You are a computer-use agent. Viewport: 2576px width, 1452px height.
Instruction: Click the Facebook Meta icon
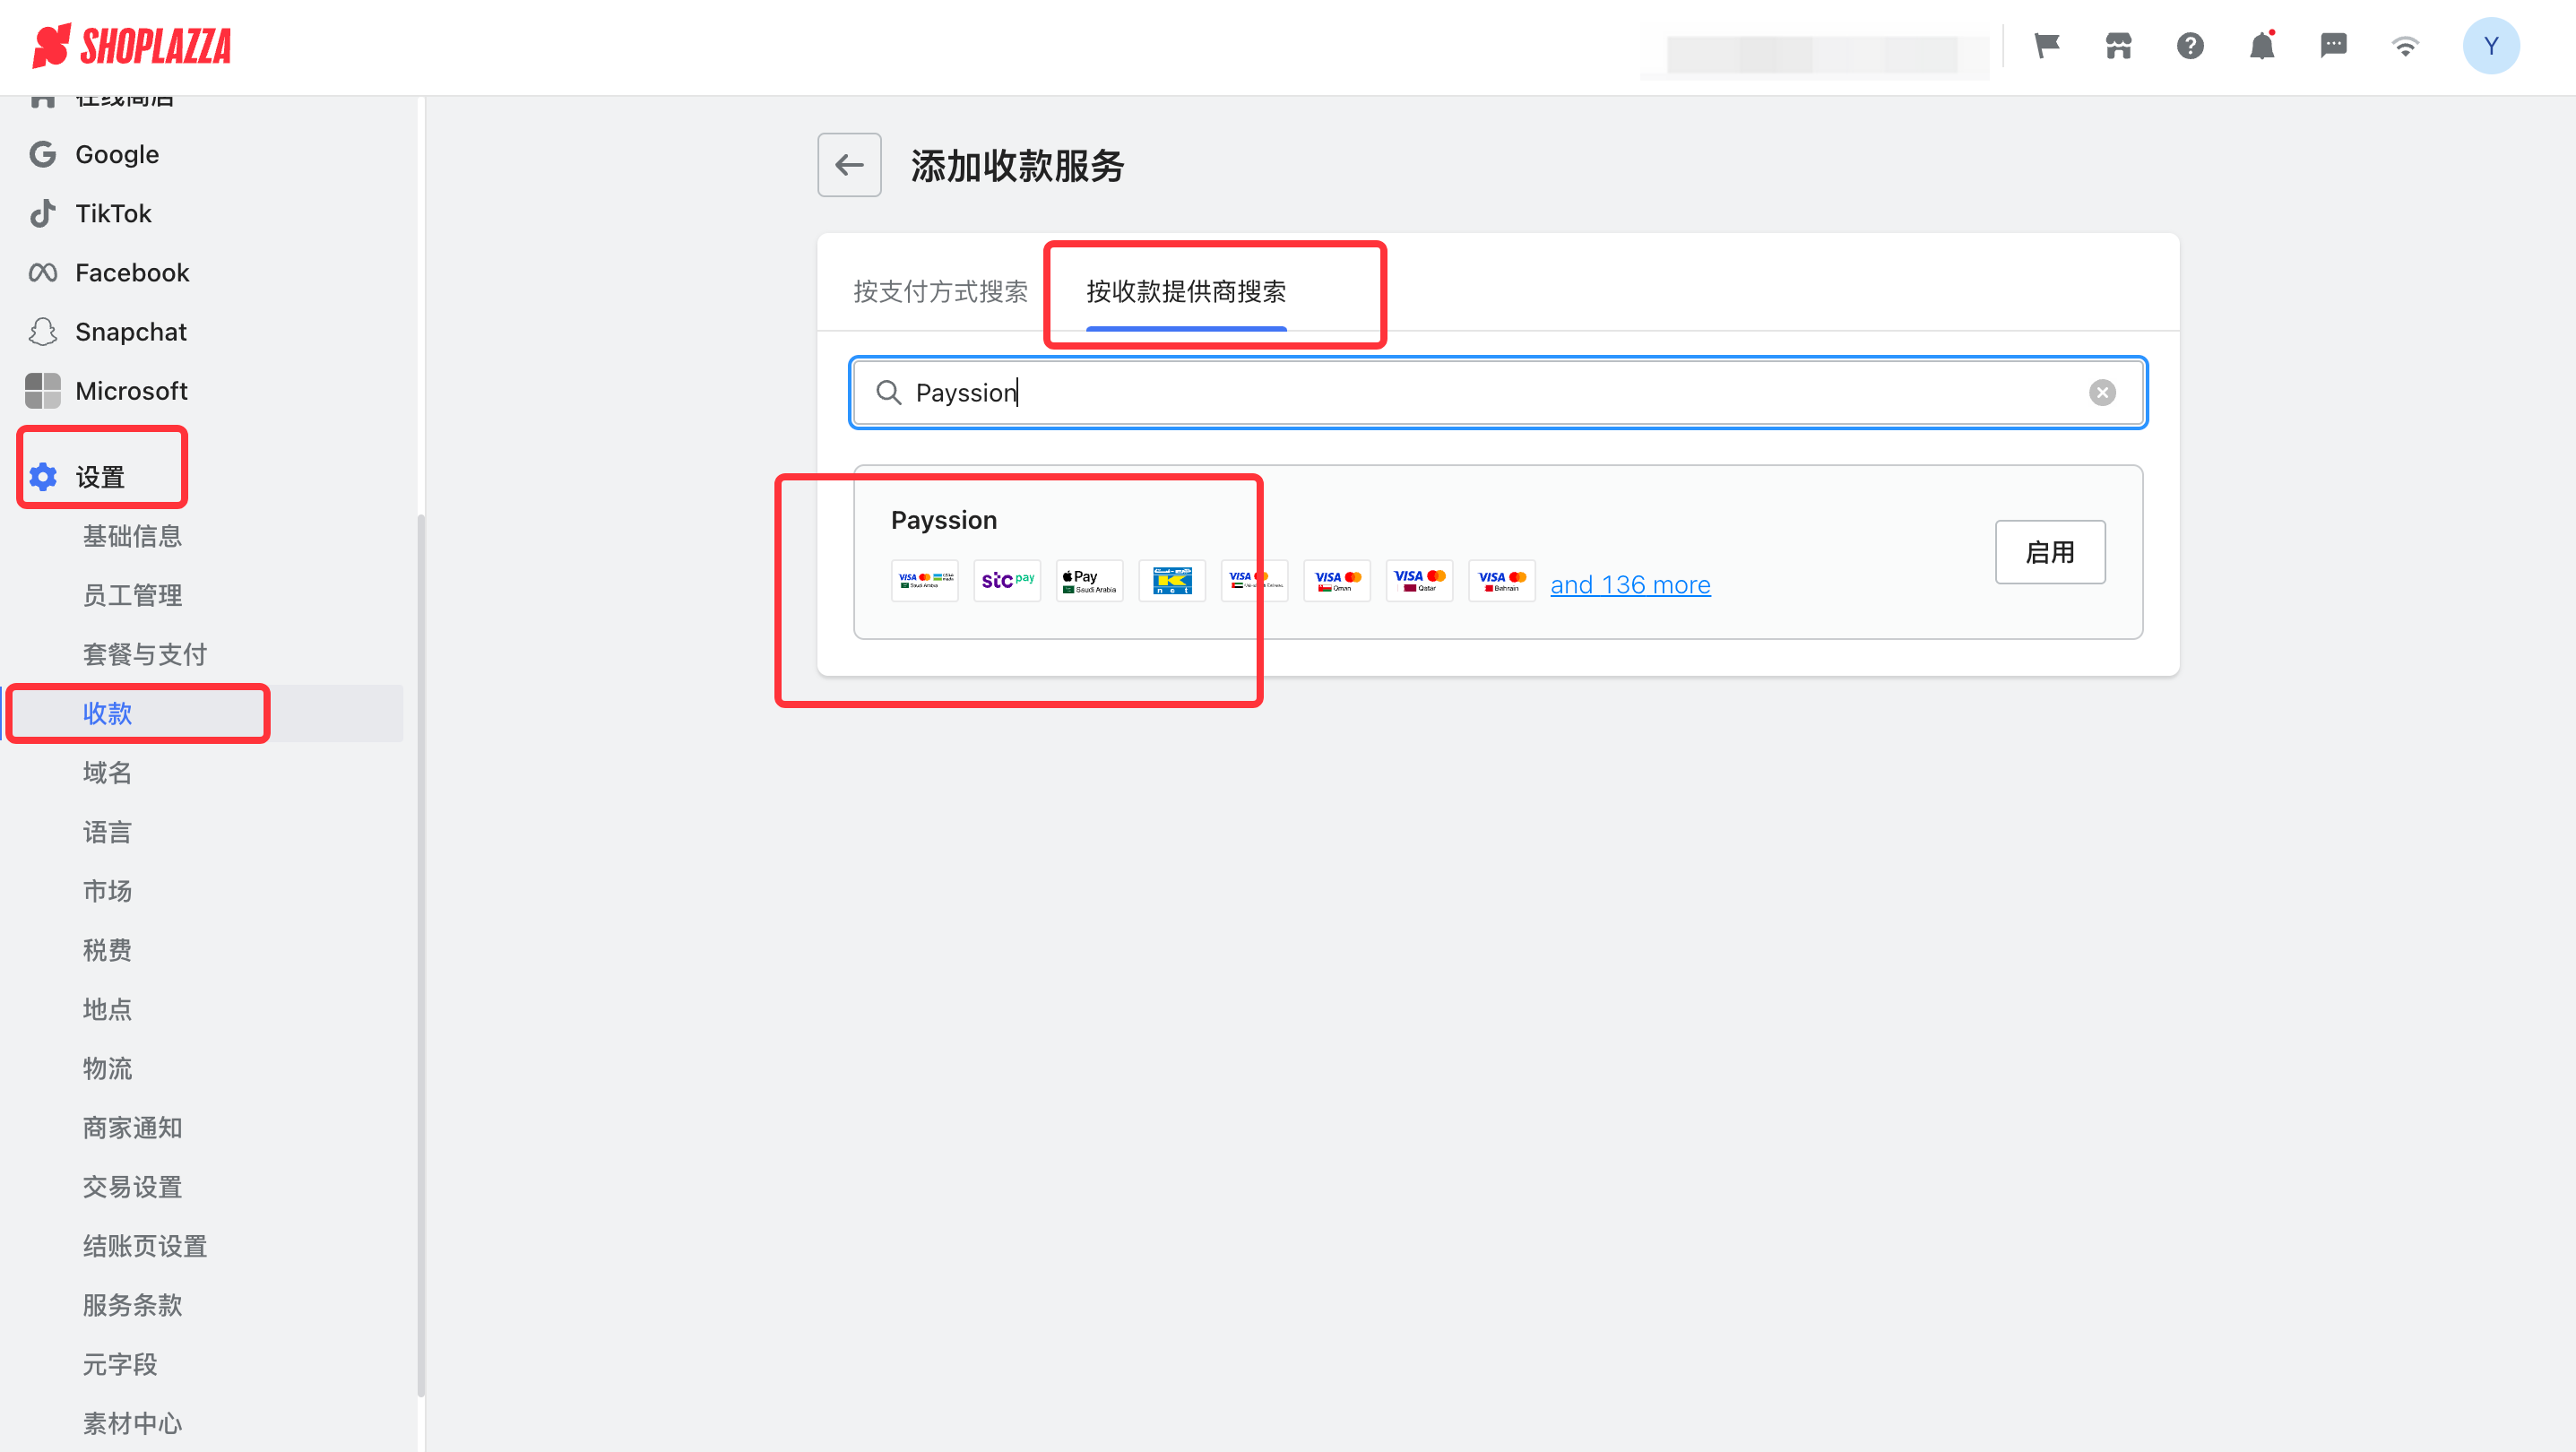(x=43, y=272)
